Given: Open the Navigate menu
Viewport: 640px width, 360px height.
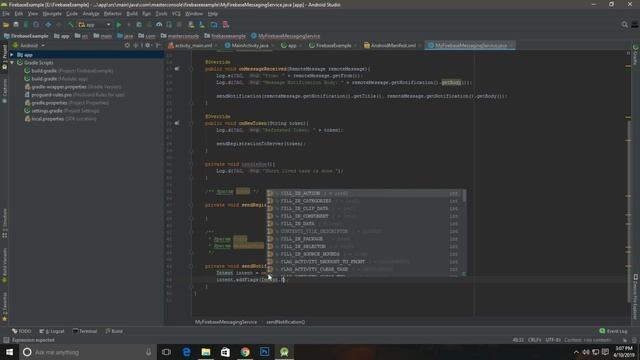Looking at the screenshot, I should click(52, 13).
